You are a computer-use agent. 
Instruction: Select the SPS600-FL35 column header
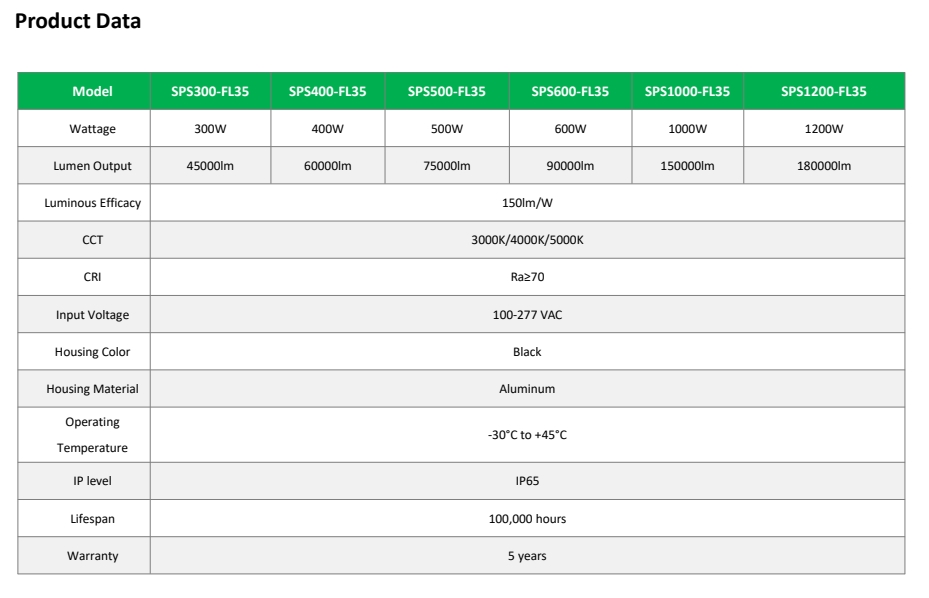coord(570,91)
